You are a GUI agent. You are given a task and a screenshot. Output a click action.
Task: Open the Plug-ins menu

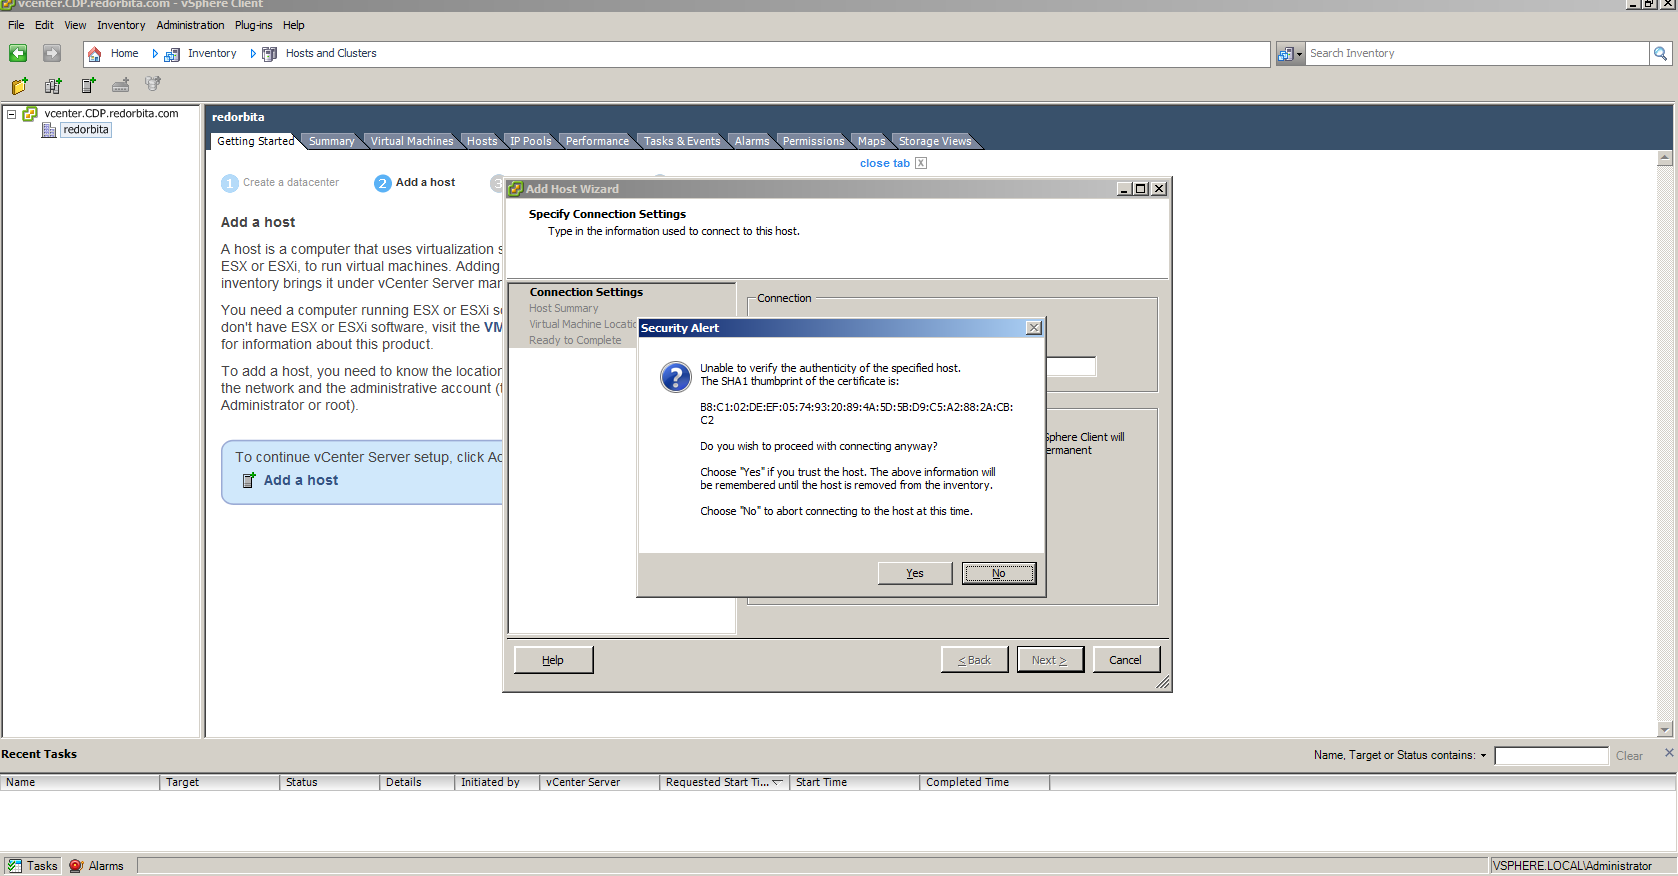click(x=253, y=25)
